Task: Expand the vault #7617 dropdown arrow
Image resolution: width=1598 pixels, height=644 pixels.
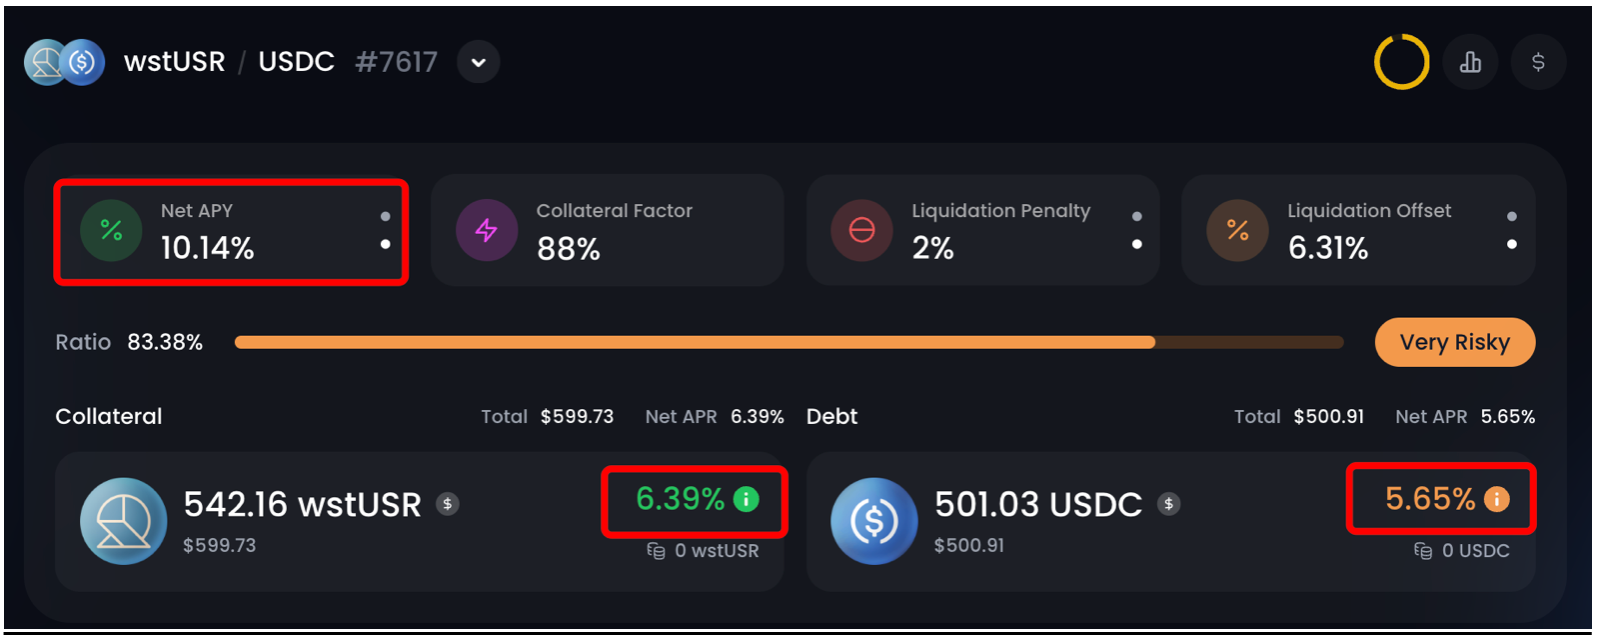Action: coord(478,62)
